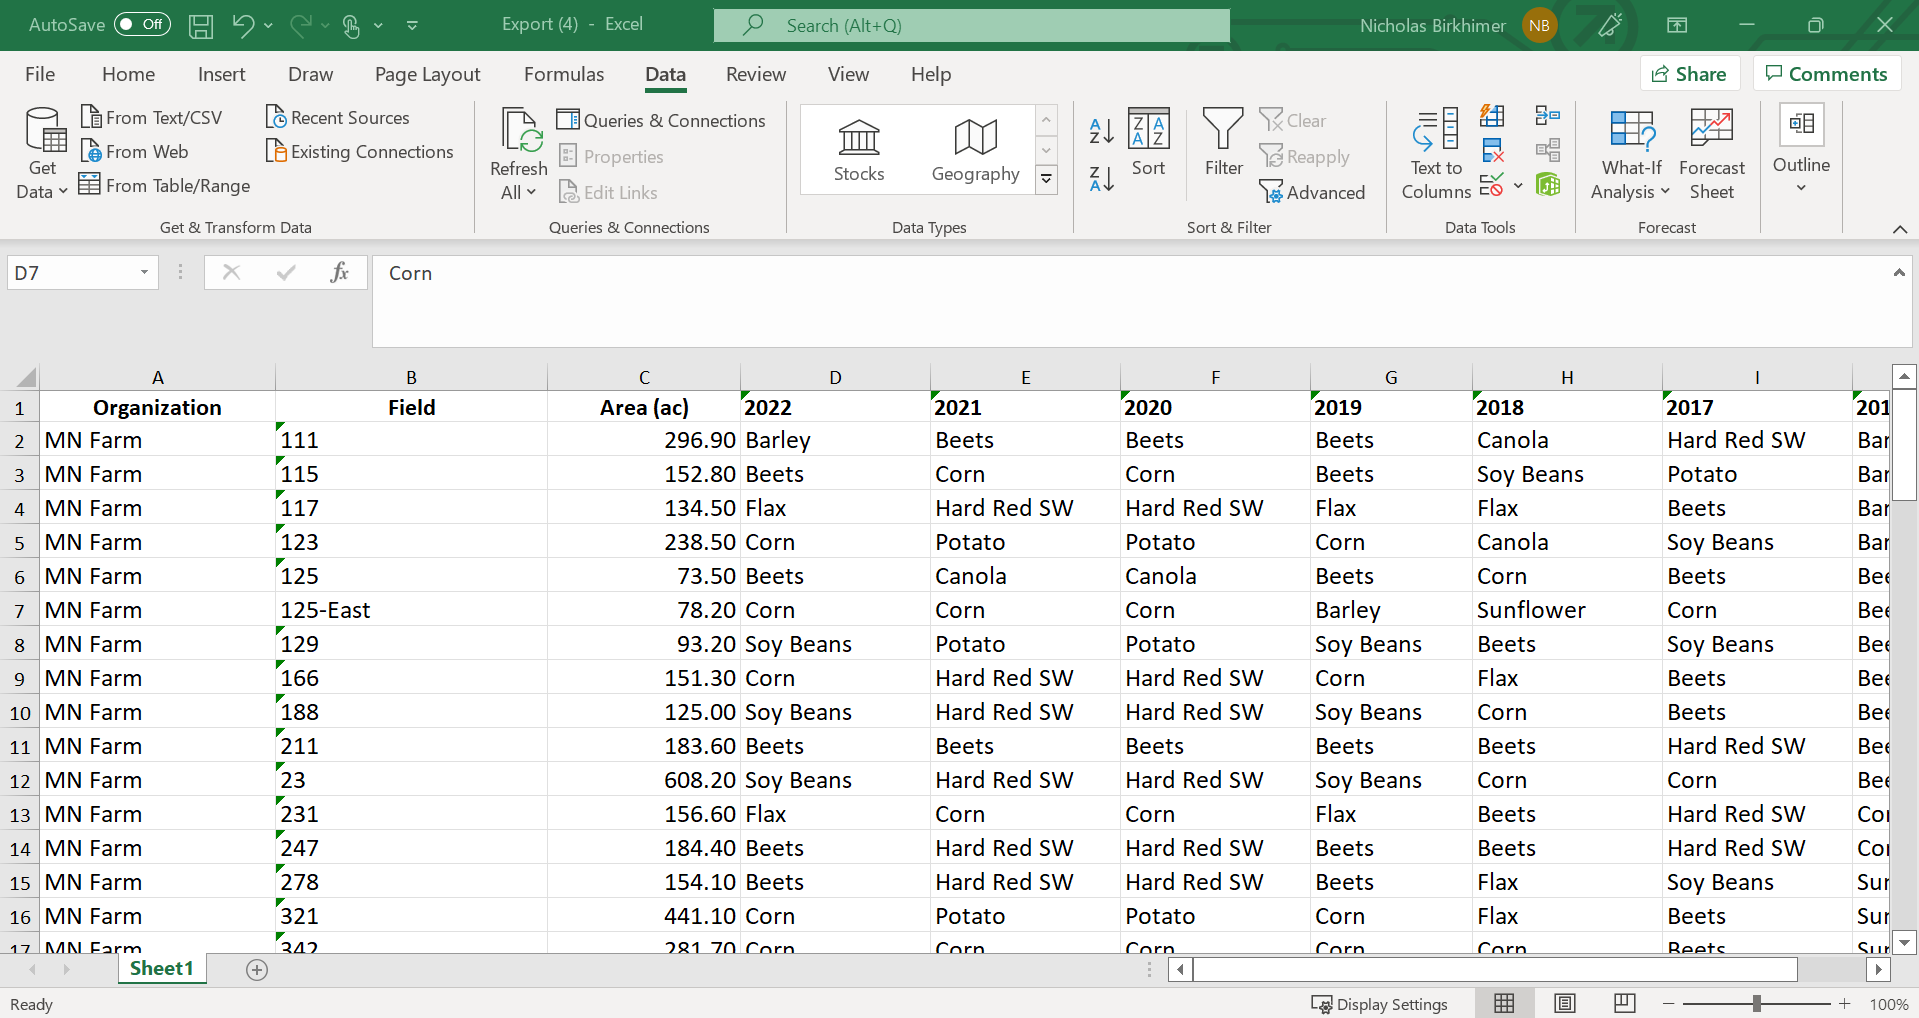
Task: Open the Outline dropdown
Action: (x=1801, y=150)
